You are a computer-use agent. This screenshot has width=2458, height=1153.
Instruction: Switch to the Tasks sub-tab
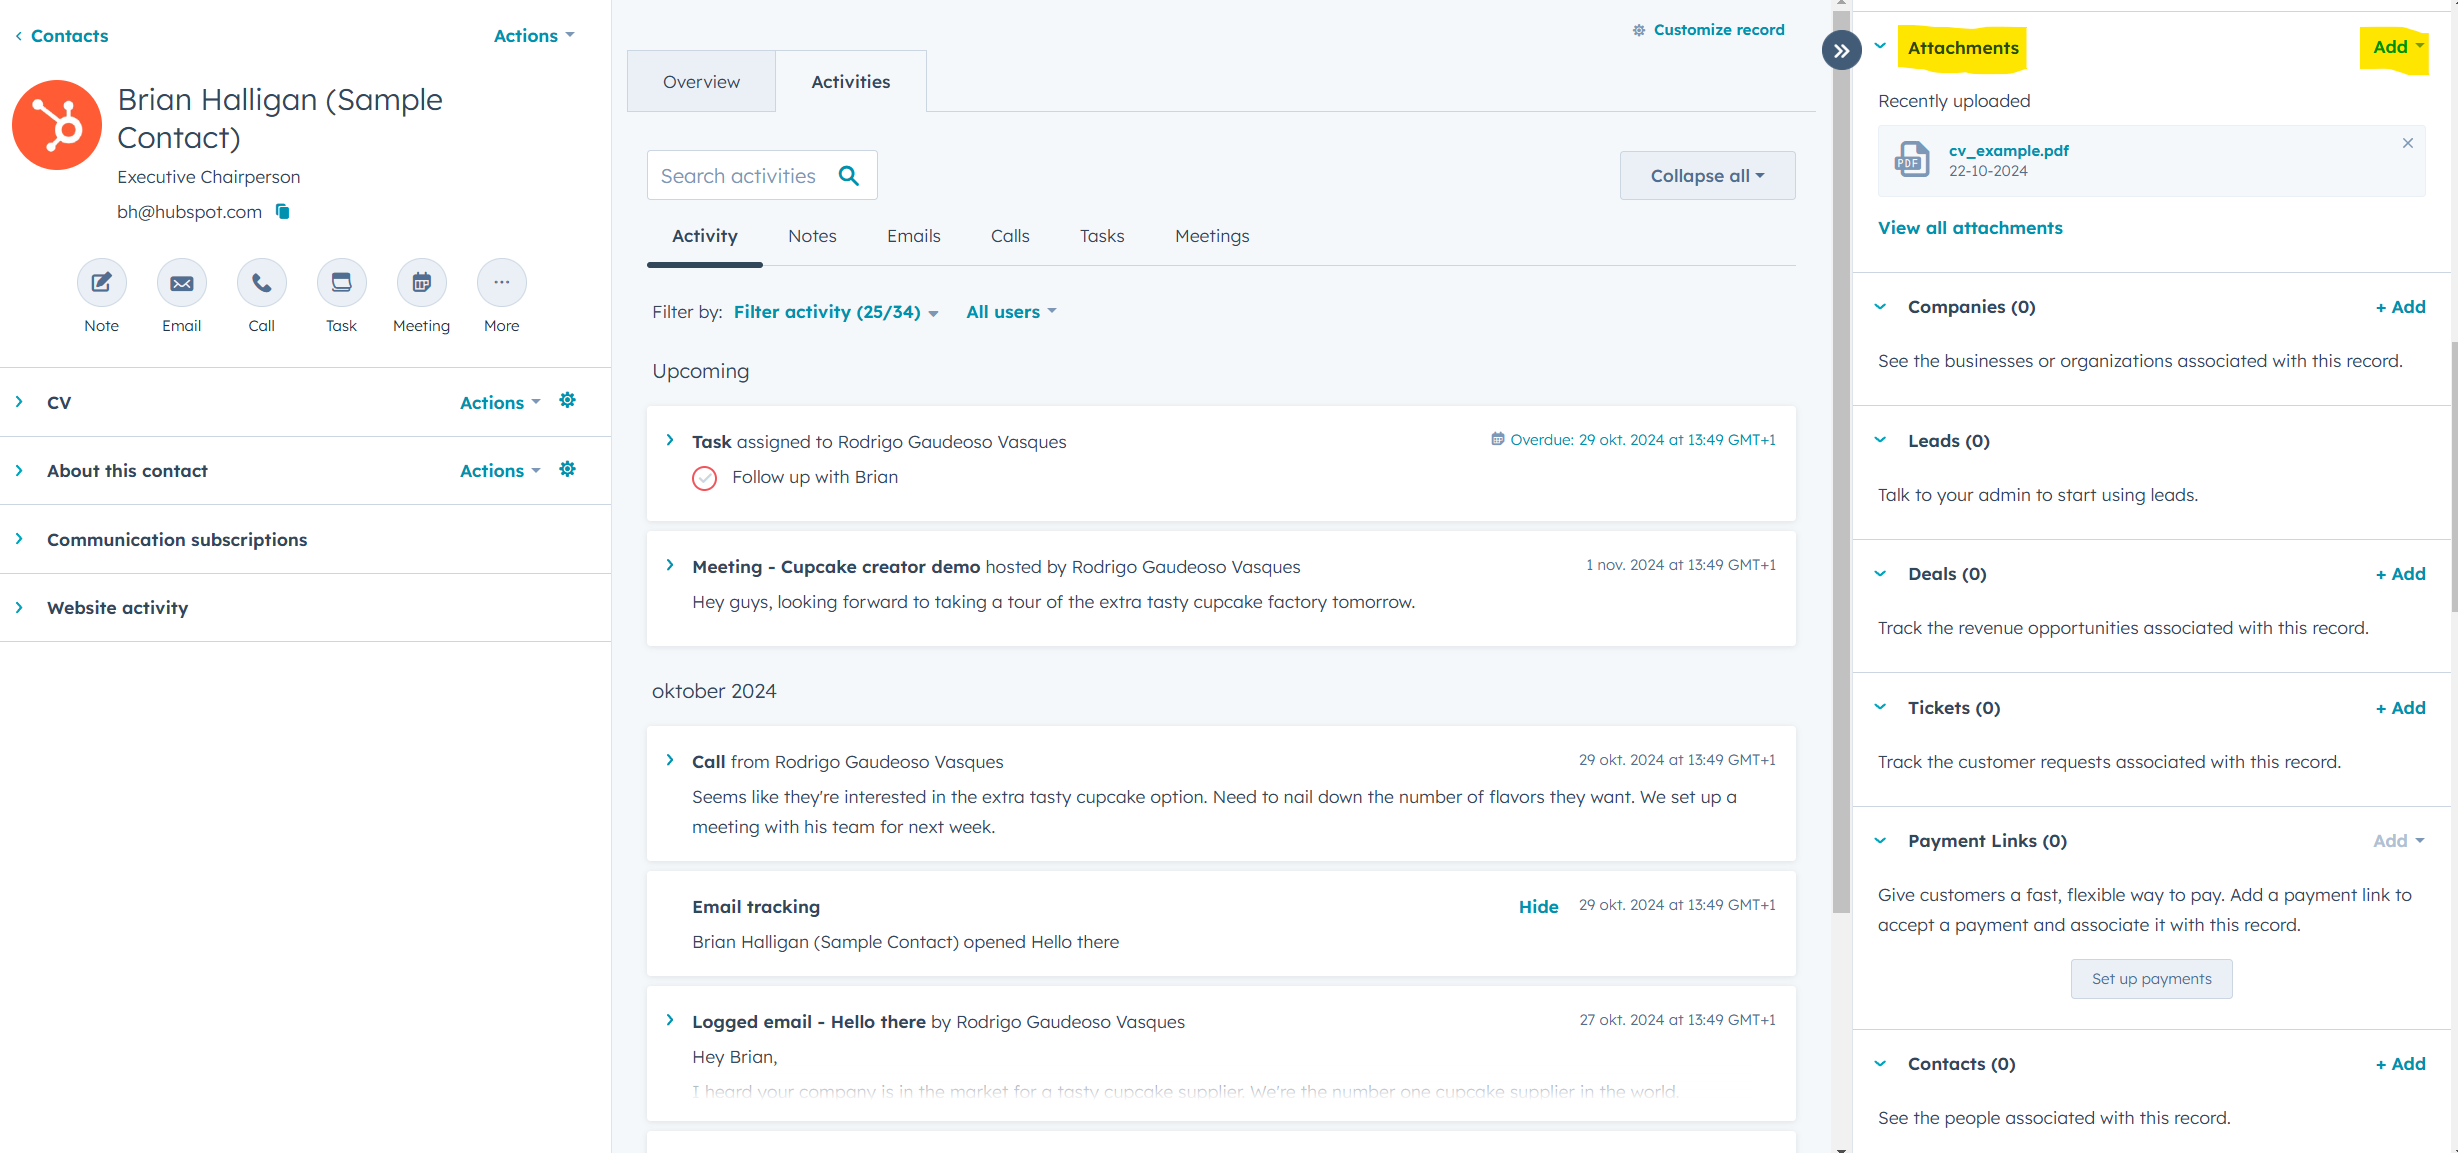(x=1102, y=236)
